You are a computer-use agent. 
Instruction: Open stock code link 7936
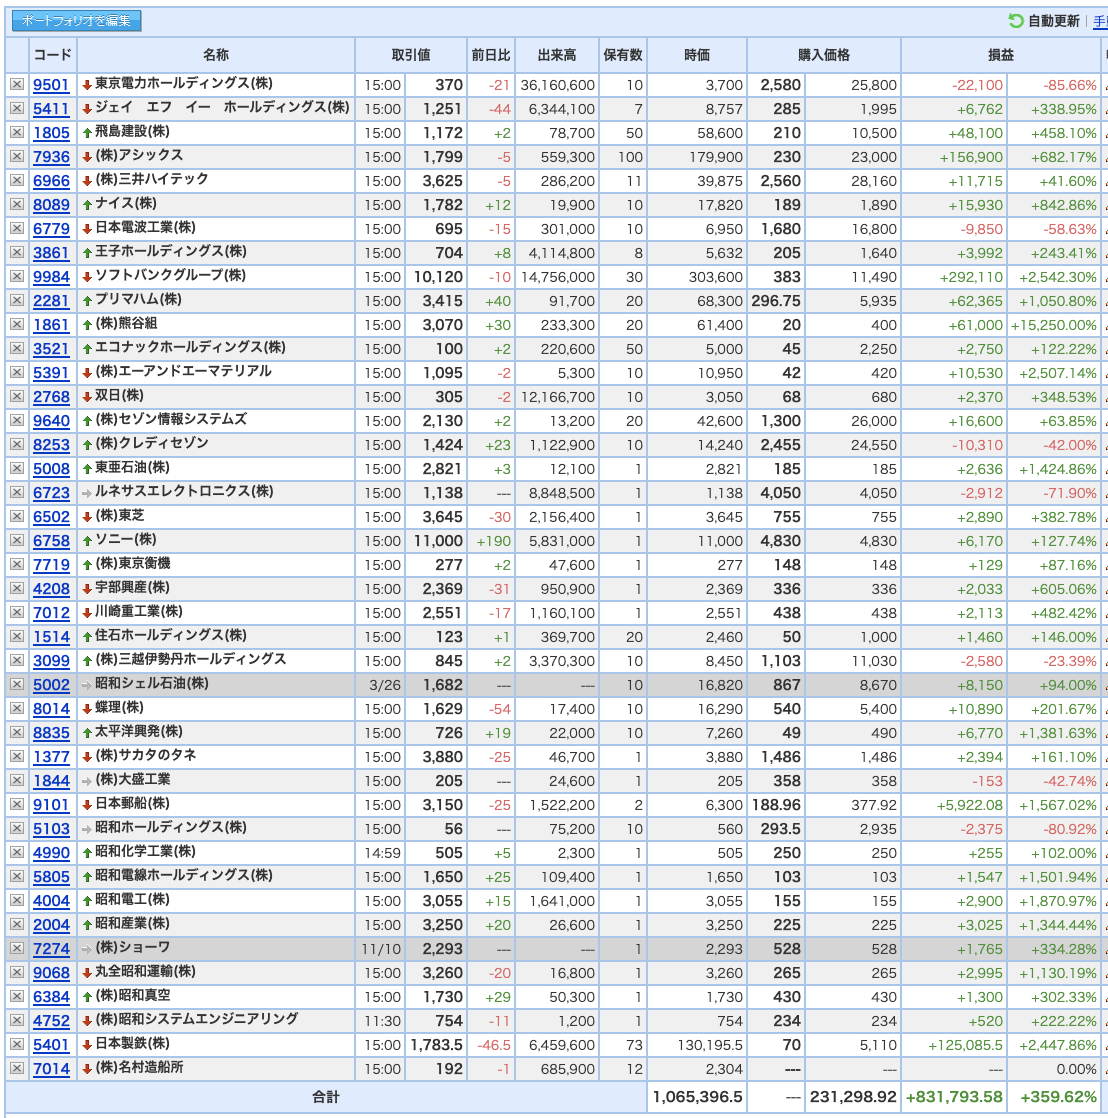pyautogui.click(x=51, y=157)
